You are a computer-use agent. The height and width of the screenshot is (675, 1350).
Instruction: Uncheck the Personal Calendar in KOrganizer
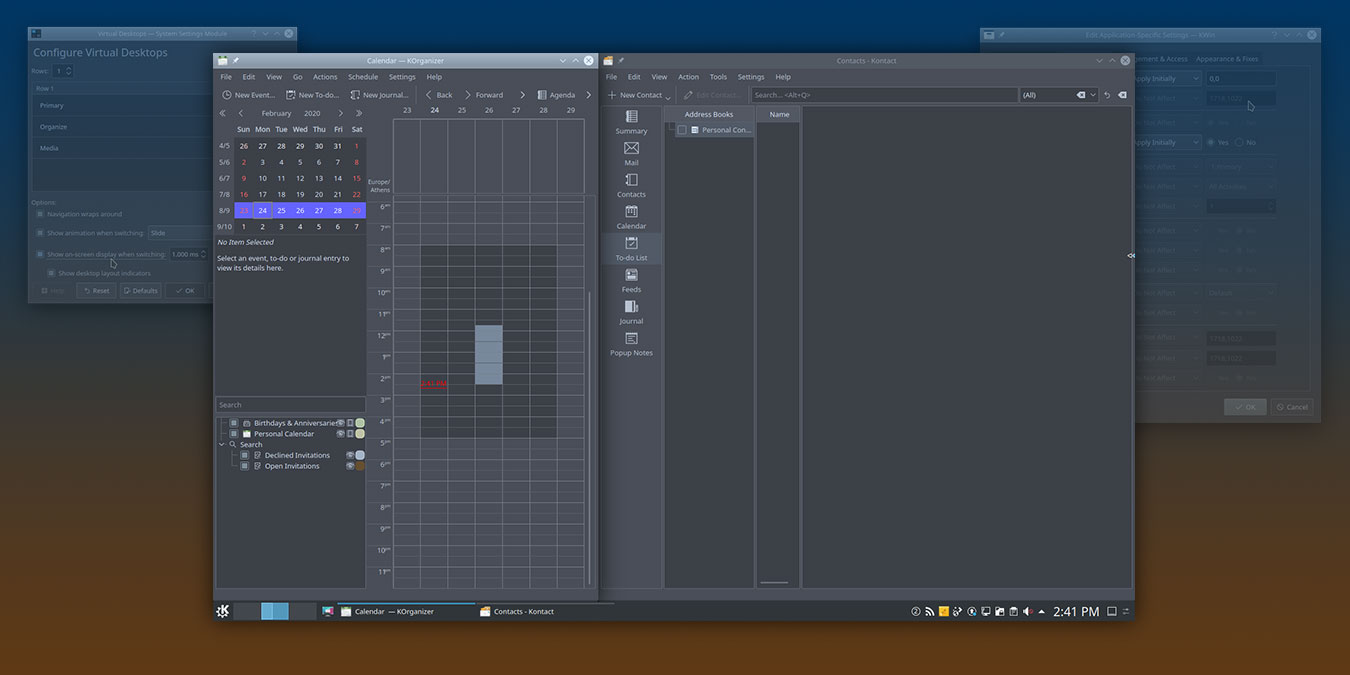[234, 432]
